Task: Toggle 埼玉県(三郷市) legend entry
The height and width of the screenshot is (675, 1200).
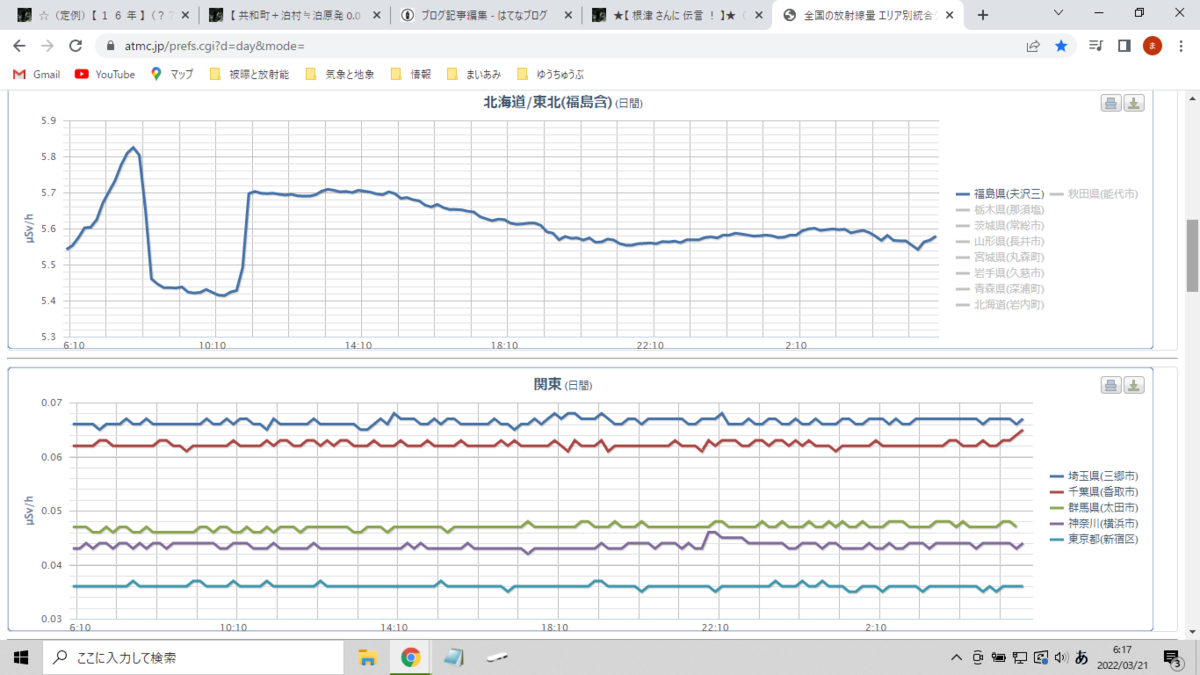Action: pos(1094,476)
